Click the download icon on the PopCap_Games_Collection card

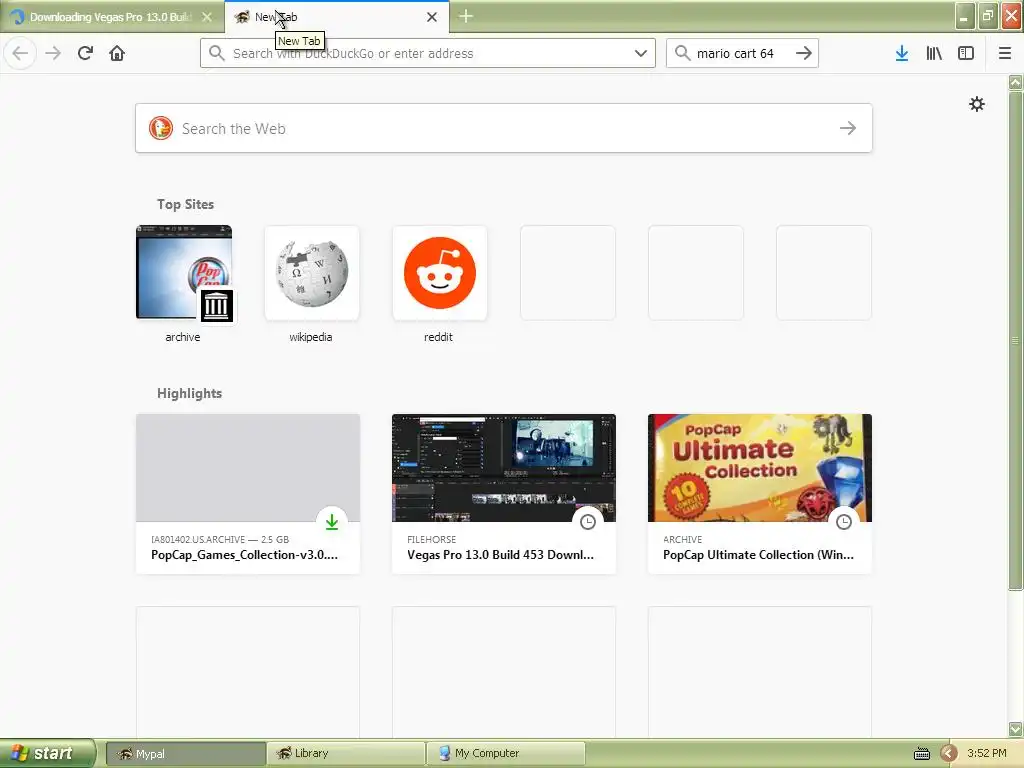[x=332, y=522]
